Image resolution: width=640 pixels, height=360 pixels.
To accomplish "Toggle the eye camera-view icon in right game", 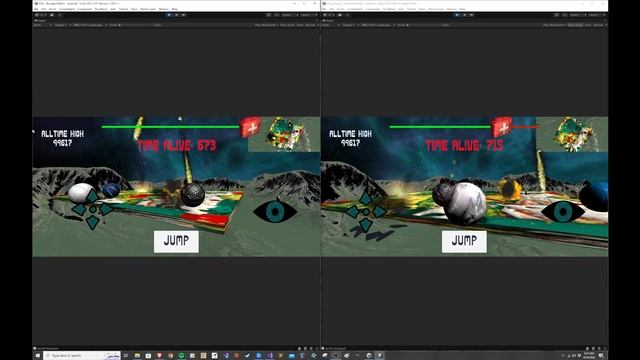I will pos(563,212).
